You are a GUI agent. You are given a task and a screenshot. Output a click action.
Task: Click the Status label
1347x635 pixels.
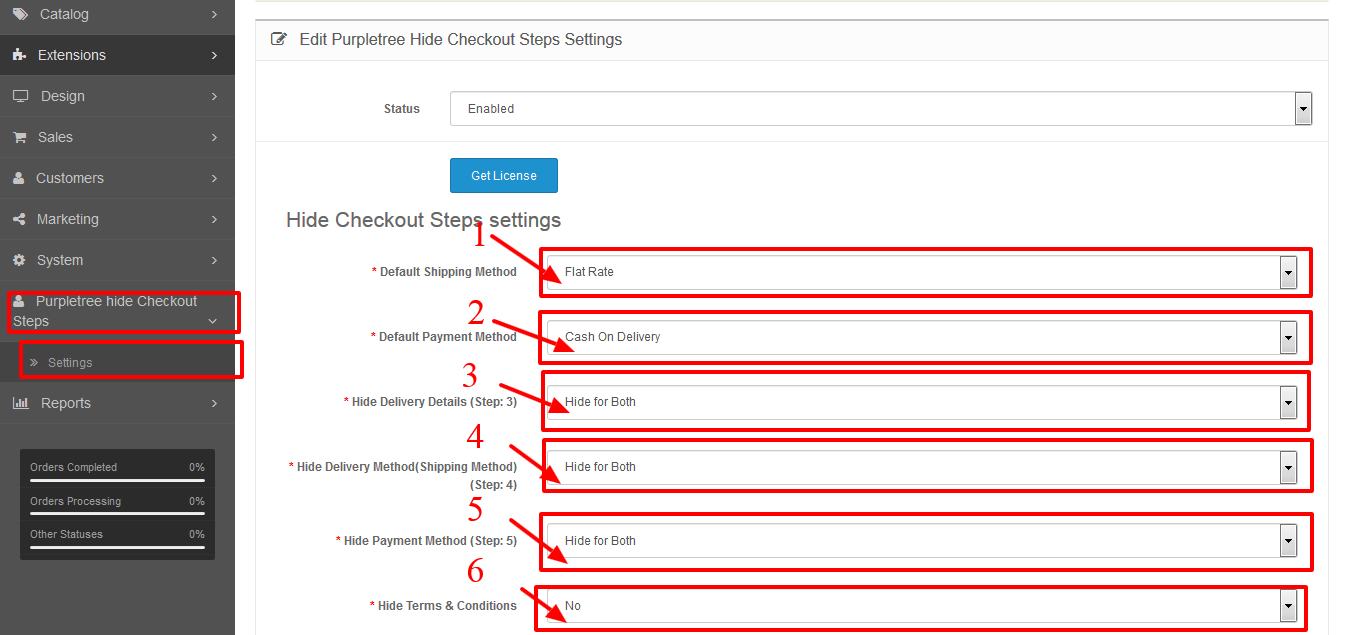402,109
